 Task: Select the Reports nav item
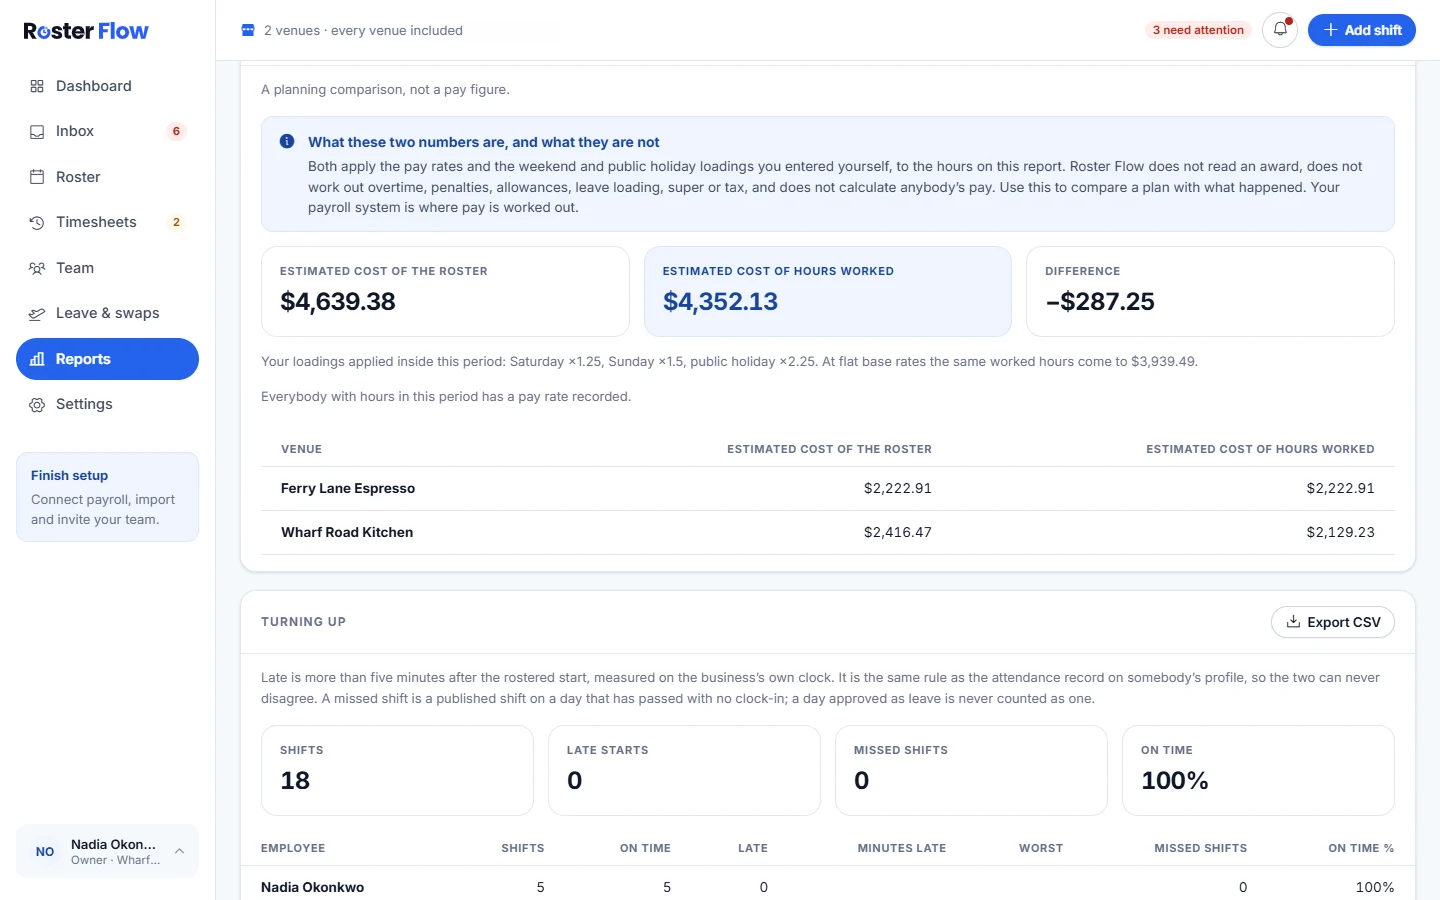click(107, 359)
